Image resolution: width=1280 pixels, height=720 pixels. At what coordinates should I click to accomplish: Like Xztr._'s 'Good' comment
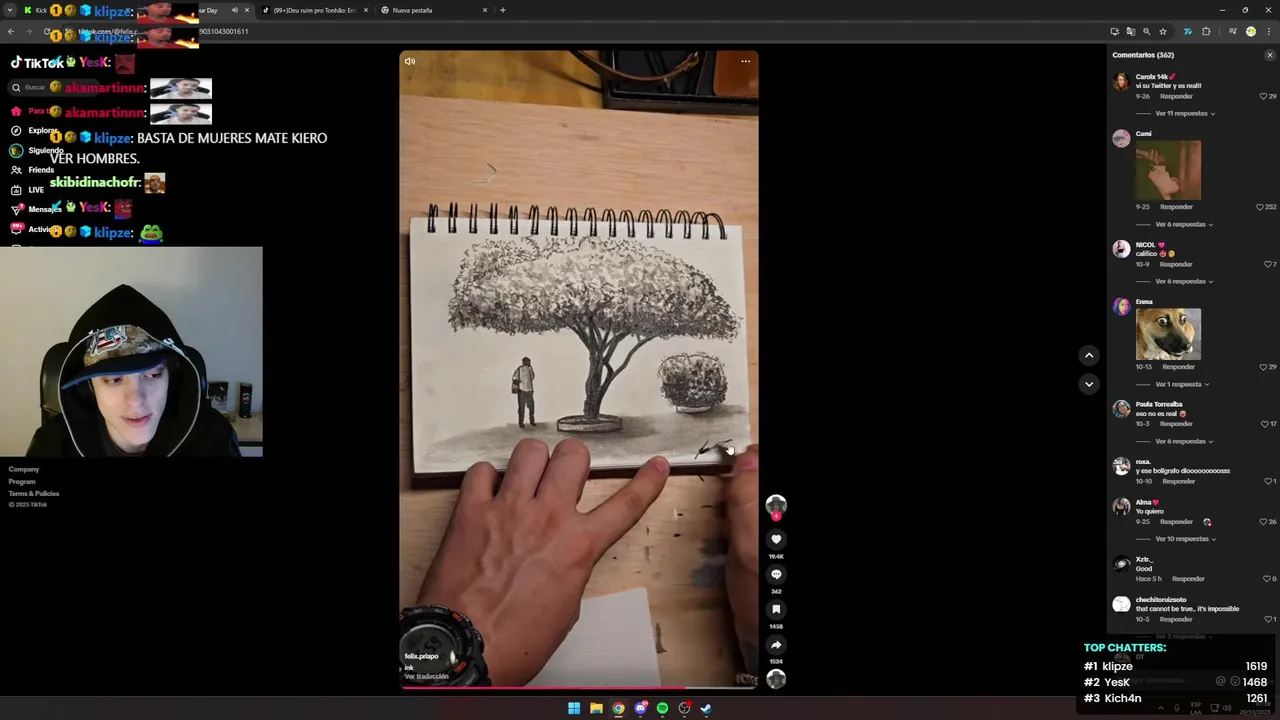[1266, 579]
